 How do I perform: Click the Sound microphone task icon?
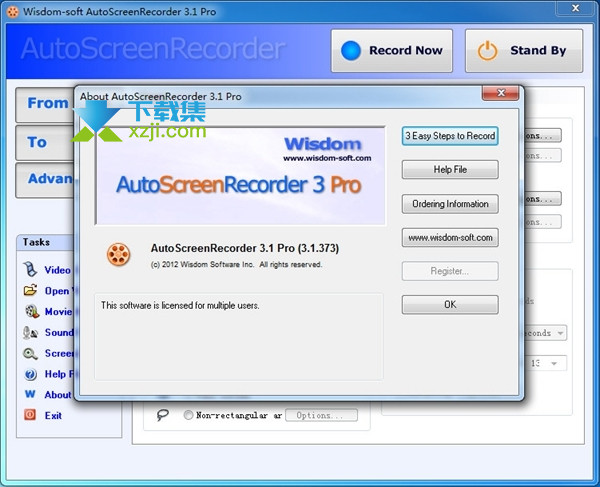click(30, 332)
